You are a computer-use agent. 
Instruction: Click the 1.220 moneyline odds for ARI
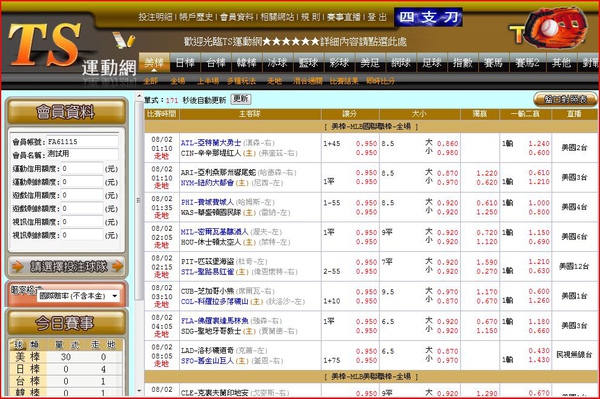(487, 173)
